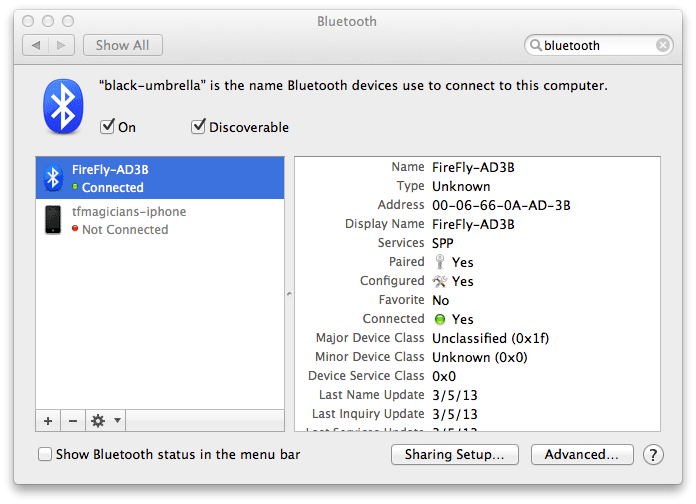Click the address value 00-06-66-0A-AD-3B
The image size is (696, 504).
(501, 205)
